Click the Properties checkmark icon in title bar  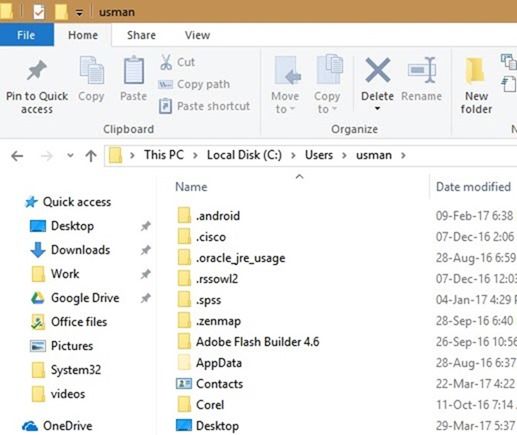coord(39,12)
